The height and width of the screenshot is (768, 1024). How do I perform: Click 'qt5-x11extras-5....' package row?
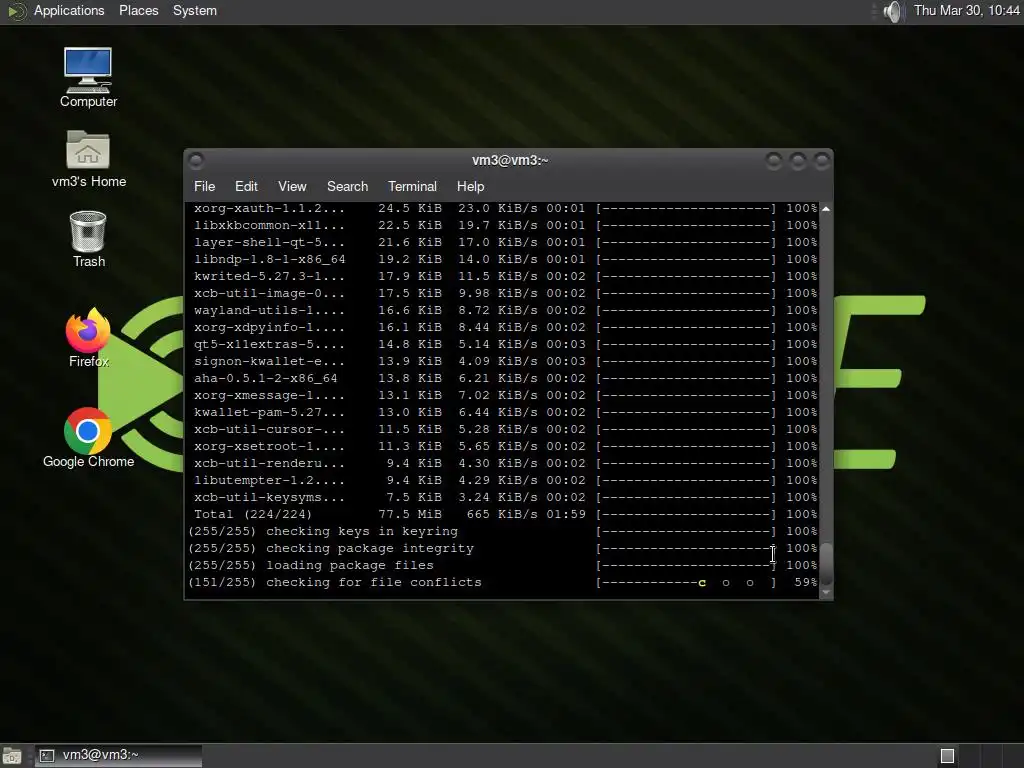pyautogui.click(x=503, y=344)
